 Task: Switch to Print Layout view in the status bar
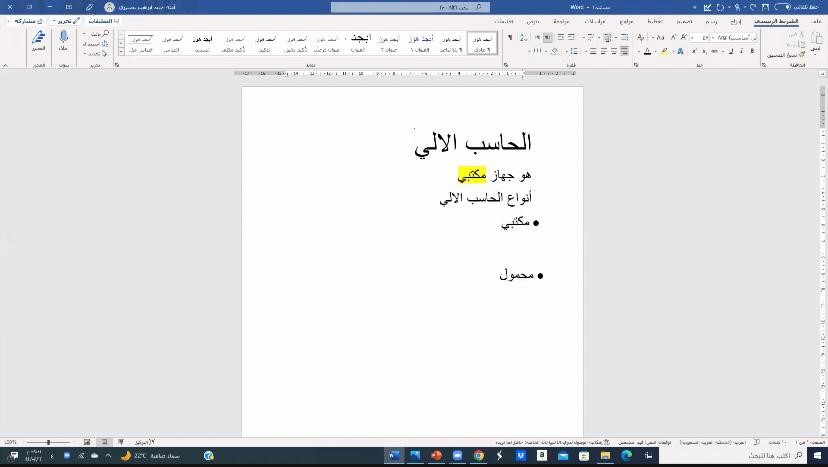pyautogui.click(x=105, y=442)
